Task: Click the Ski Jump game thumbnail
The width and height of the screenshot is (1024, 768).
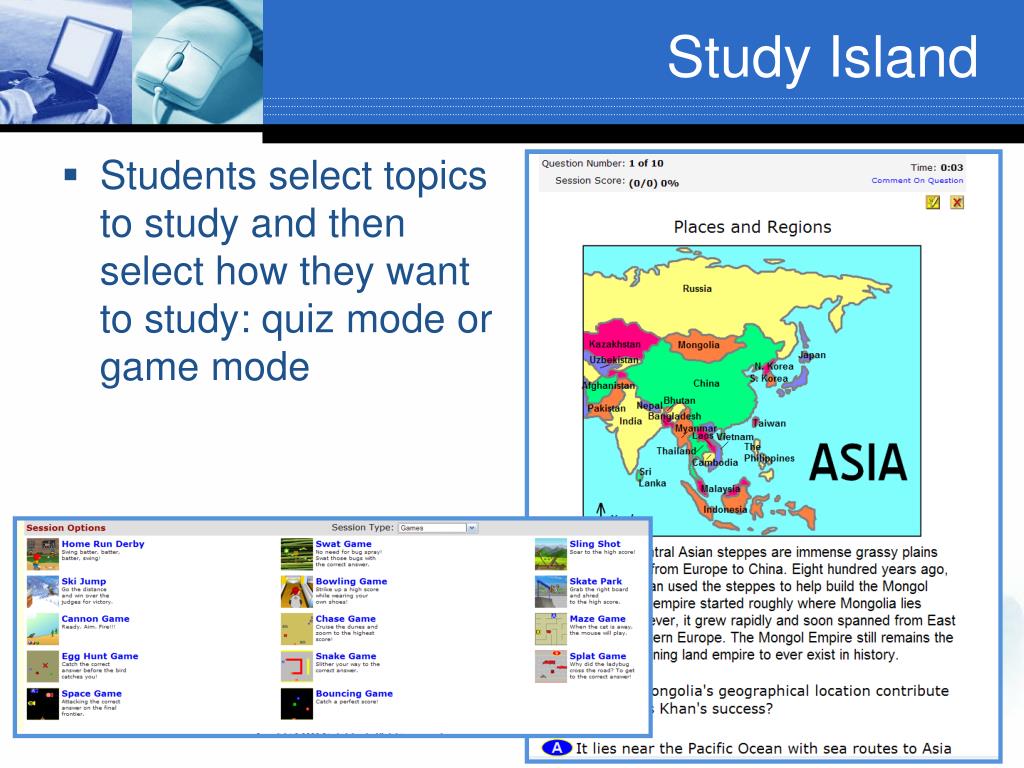Action: (x=42, y=592)
